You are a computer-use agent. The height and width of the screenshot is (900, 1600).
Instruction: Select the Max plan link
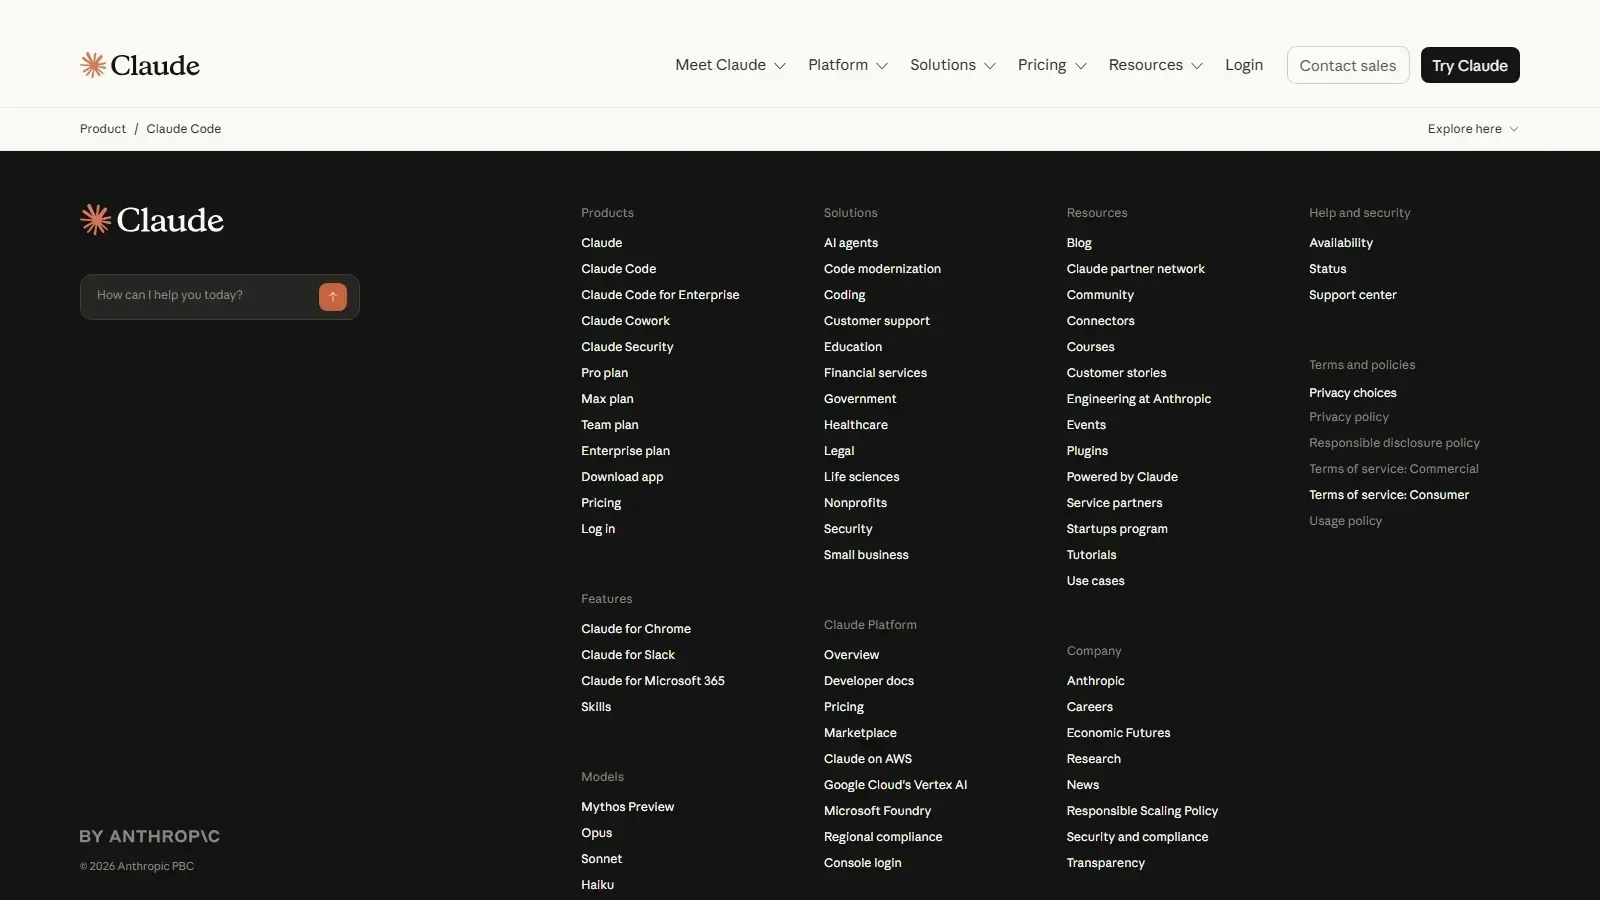[x=607, y=399]
